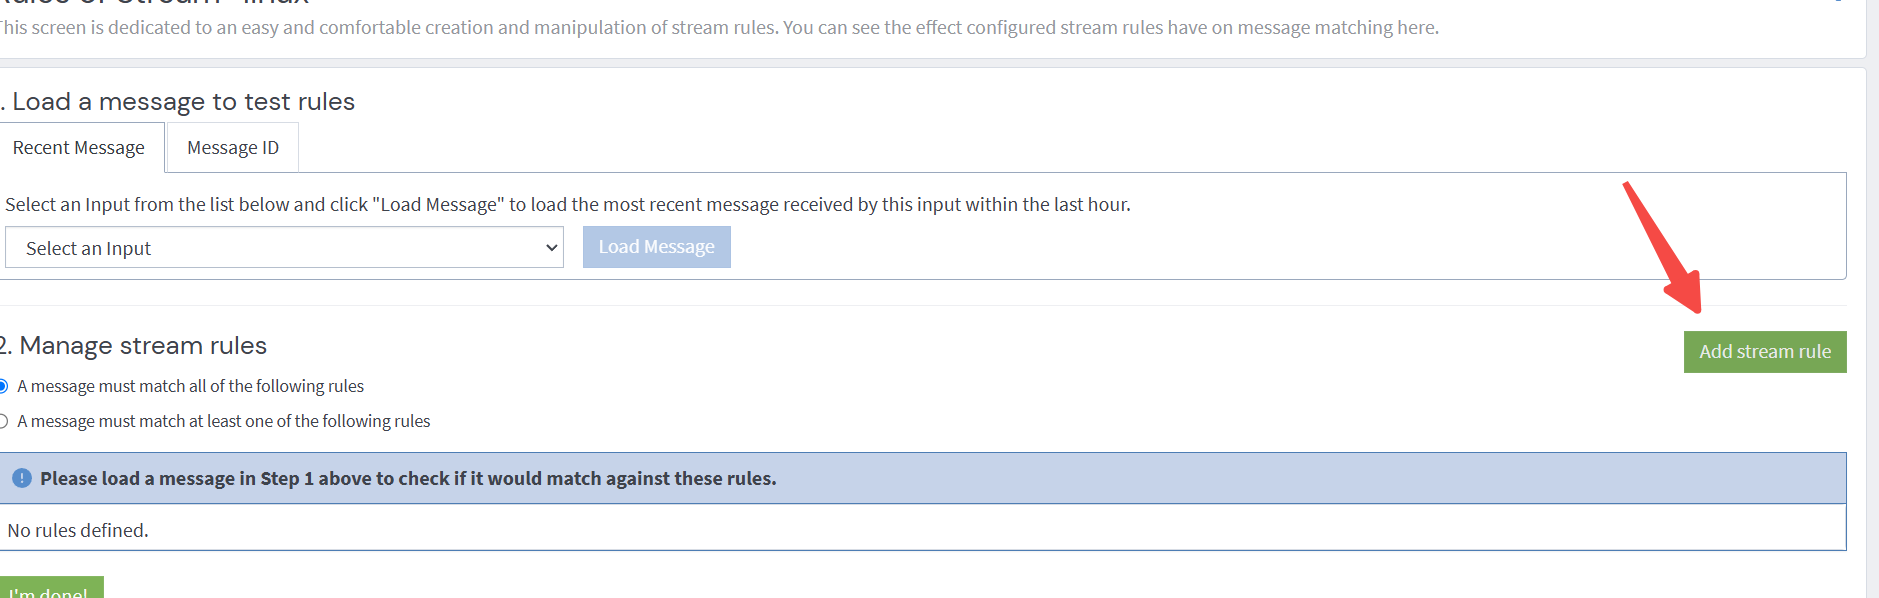Open the Message ID tab
This screenshot has height=598, width=1879.
(x=233, y=148)
